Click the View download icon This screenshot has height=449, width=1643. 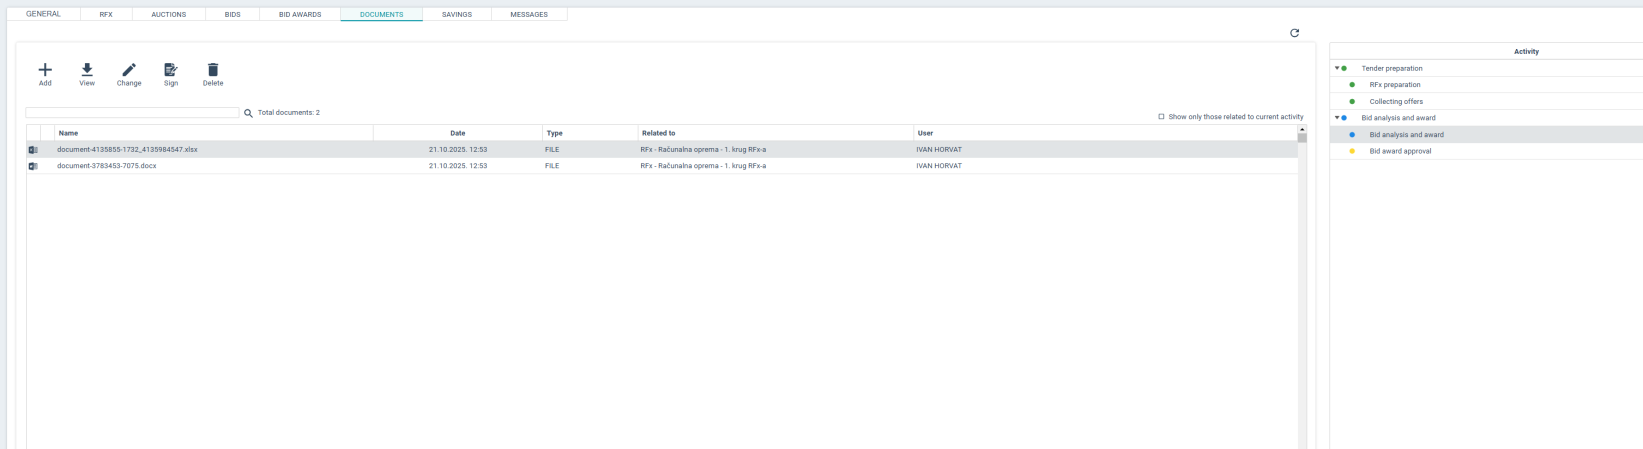[87, 70]
